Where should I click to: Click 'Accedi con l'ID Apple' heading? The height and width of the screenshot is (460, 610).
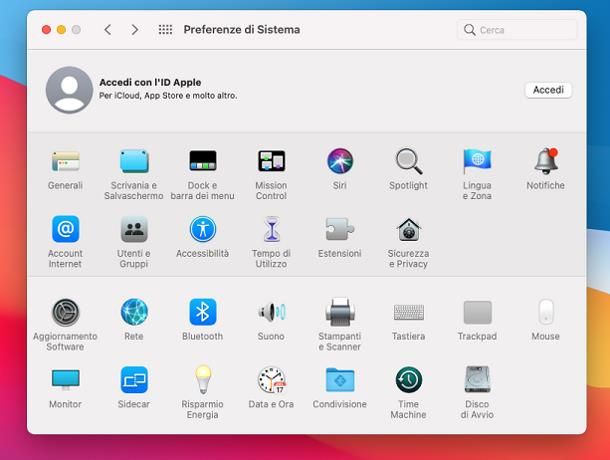(150, 82)
